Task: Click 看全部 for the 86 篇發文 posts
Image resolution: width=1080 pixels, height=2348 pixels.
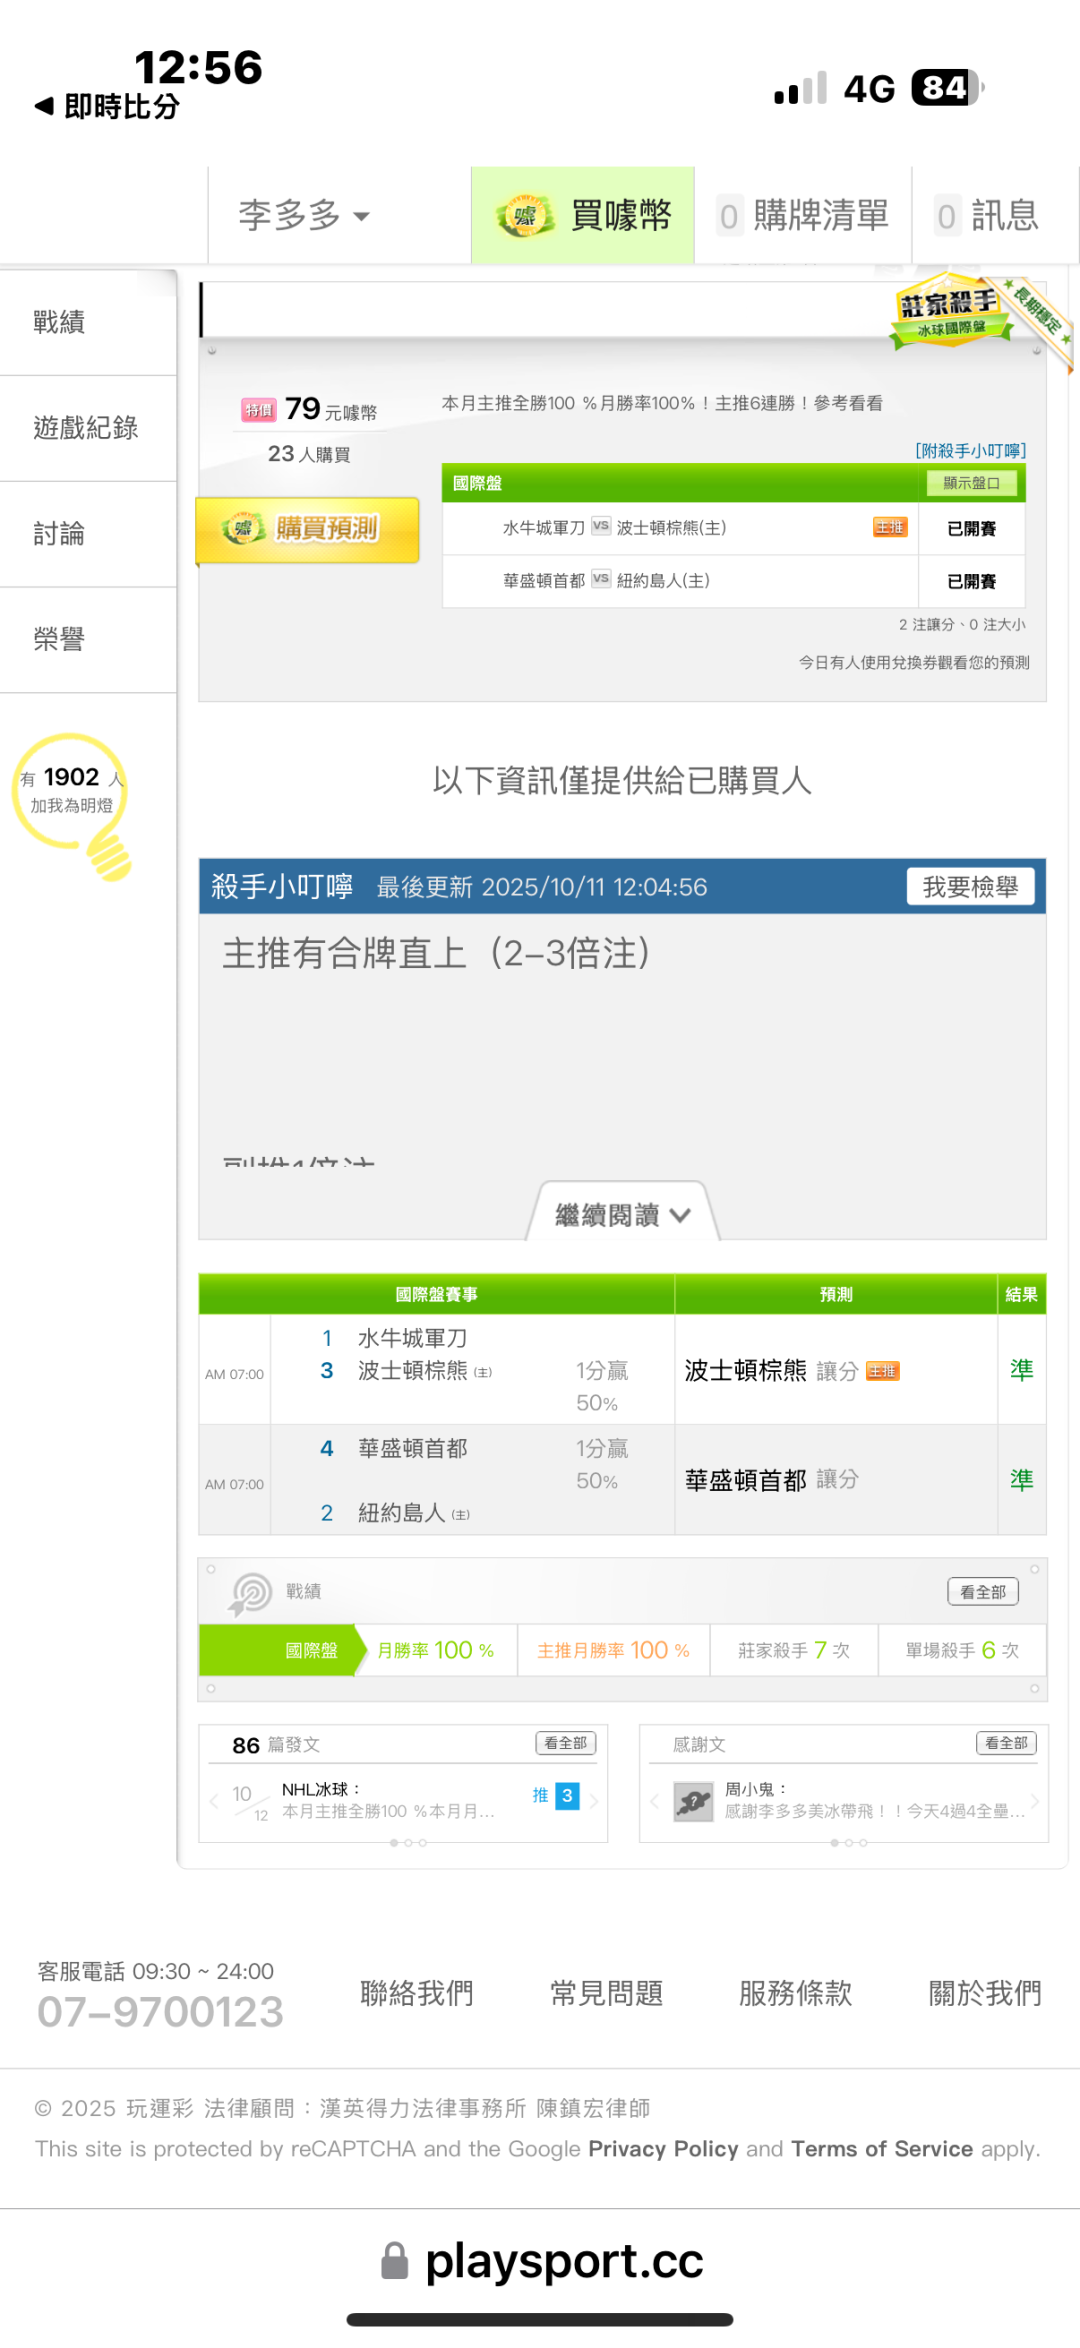Action: click(x=566, y=1743)
